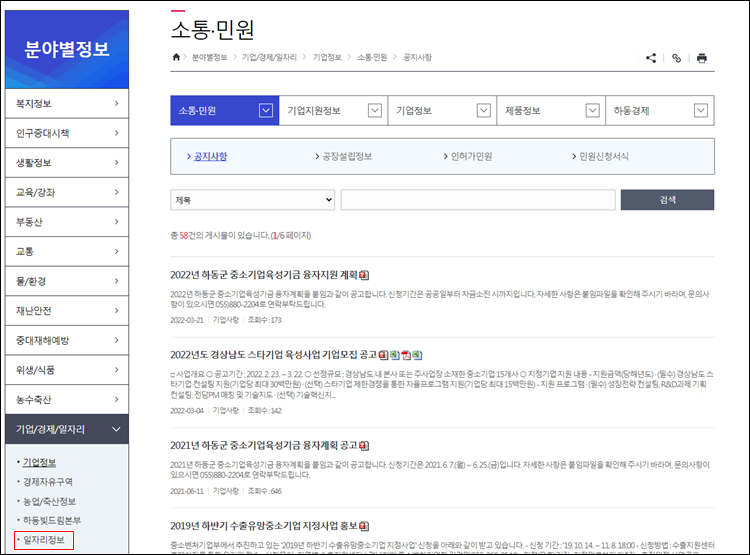Select 공지사항 sub-tab
This screenshot has height=555, width=750.
[x=210, y=156]
